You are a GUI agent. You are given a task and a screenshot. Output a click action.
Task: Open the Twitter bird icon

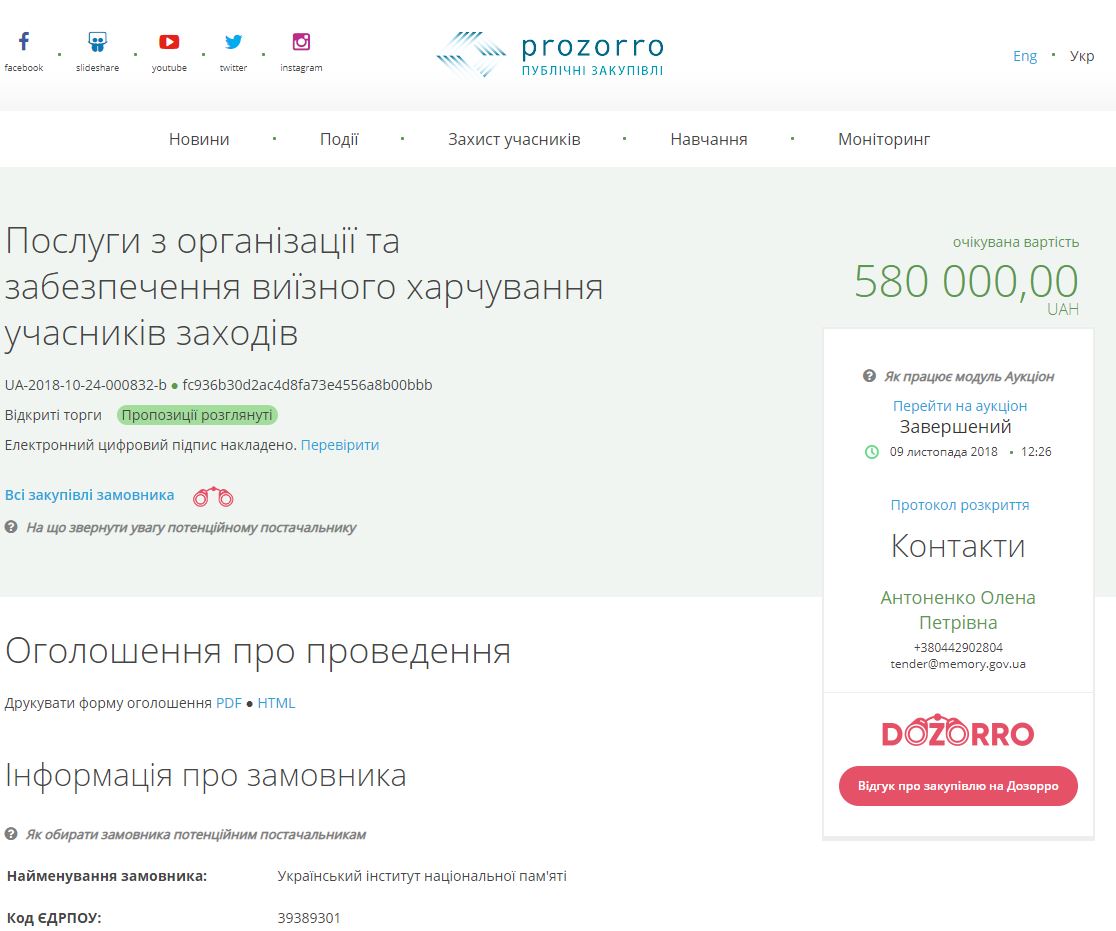(233, 42)
